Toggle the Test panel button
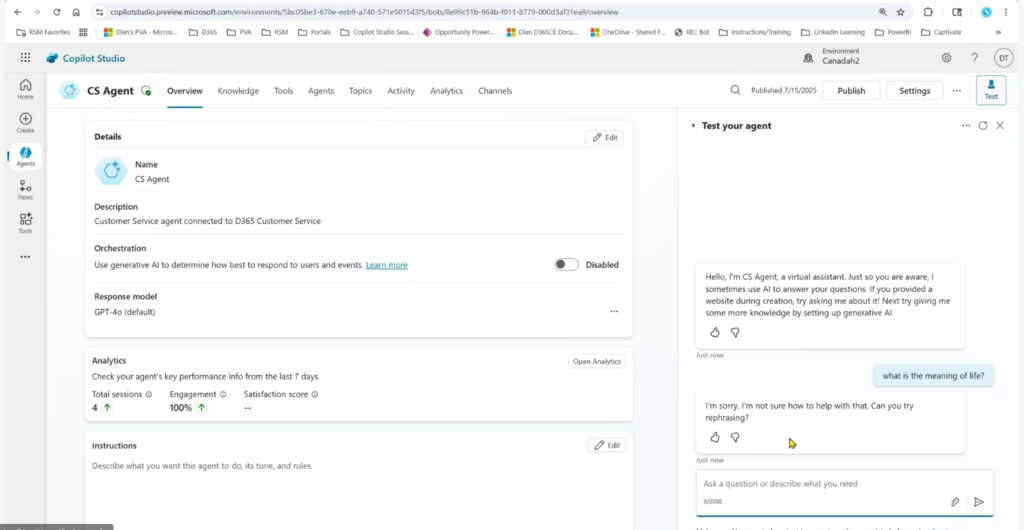Viewport: 1024px width, 530px height. (991, 90)
